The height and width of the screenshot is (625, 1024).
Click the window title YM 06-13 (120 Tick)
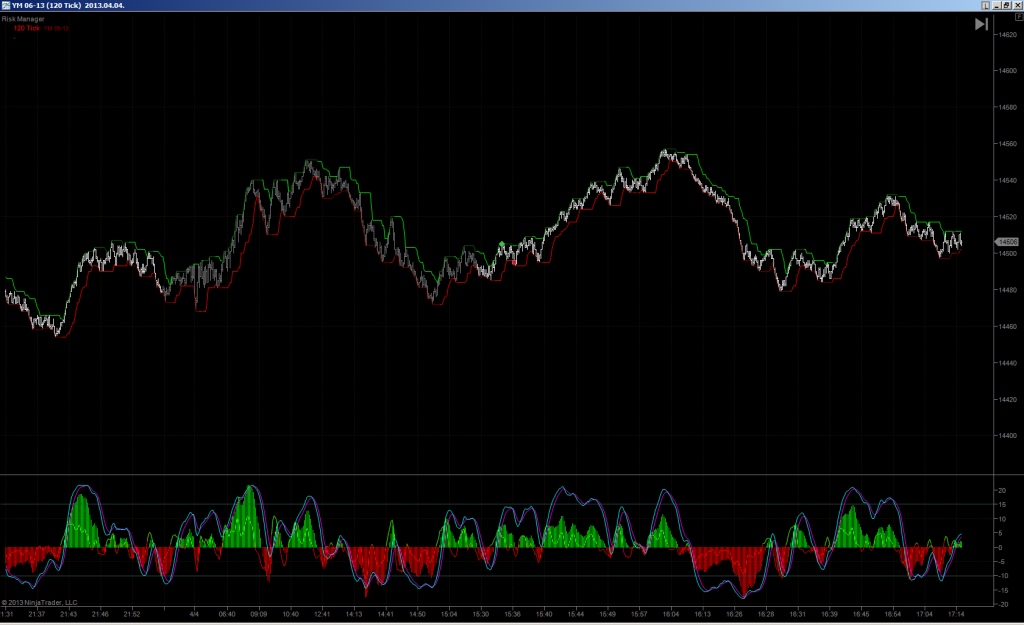46,5
